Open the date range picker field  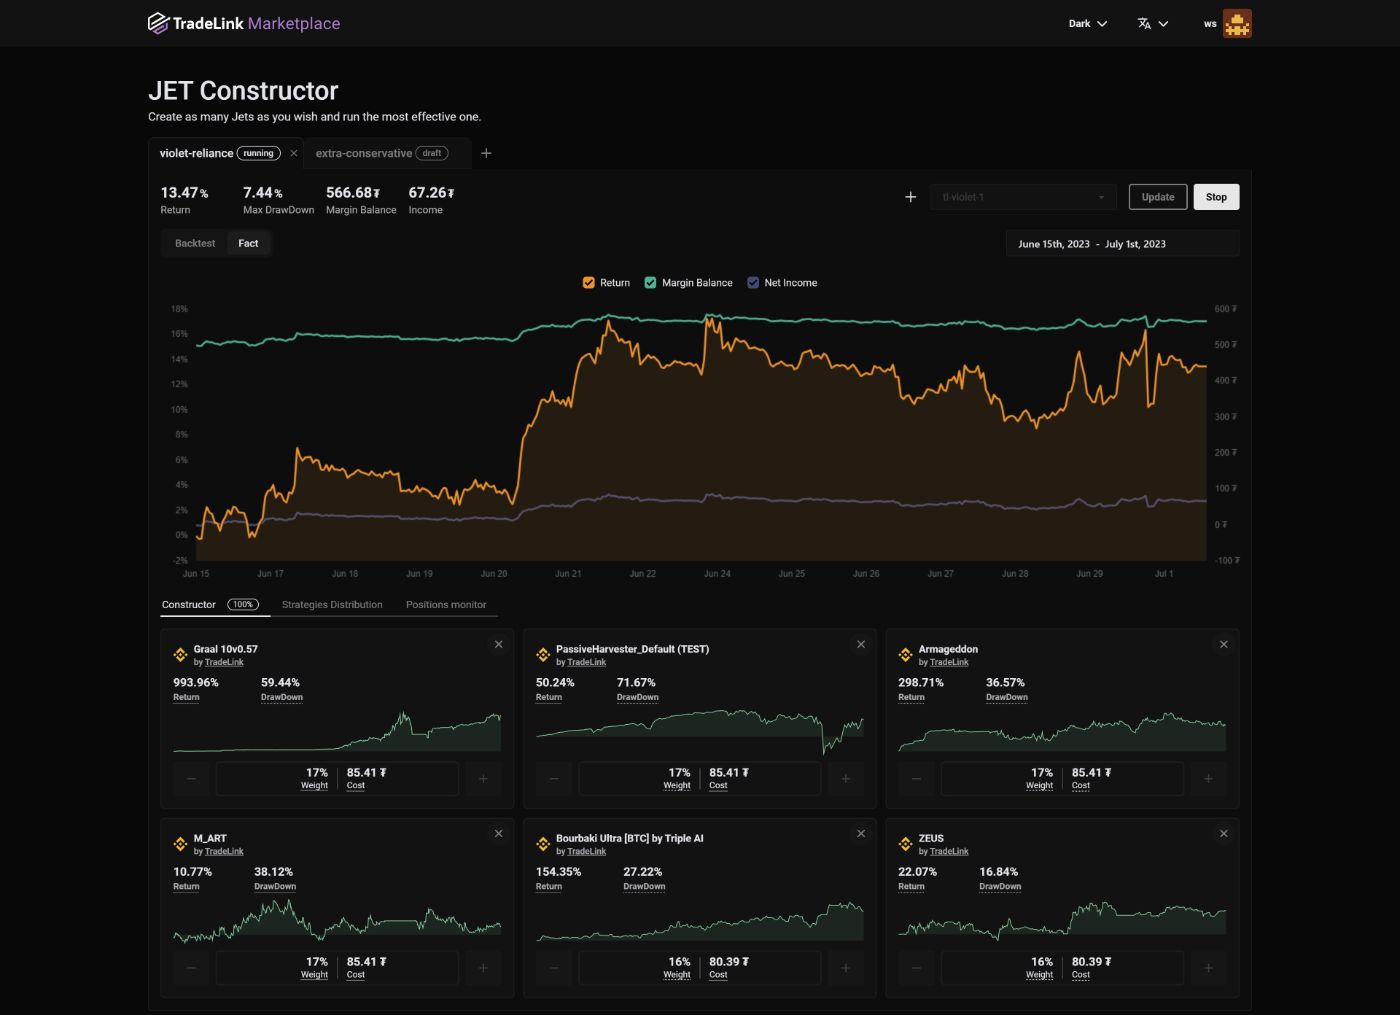(x=1121, y=244)
